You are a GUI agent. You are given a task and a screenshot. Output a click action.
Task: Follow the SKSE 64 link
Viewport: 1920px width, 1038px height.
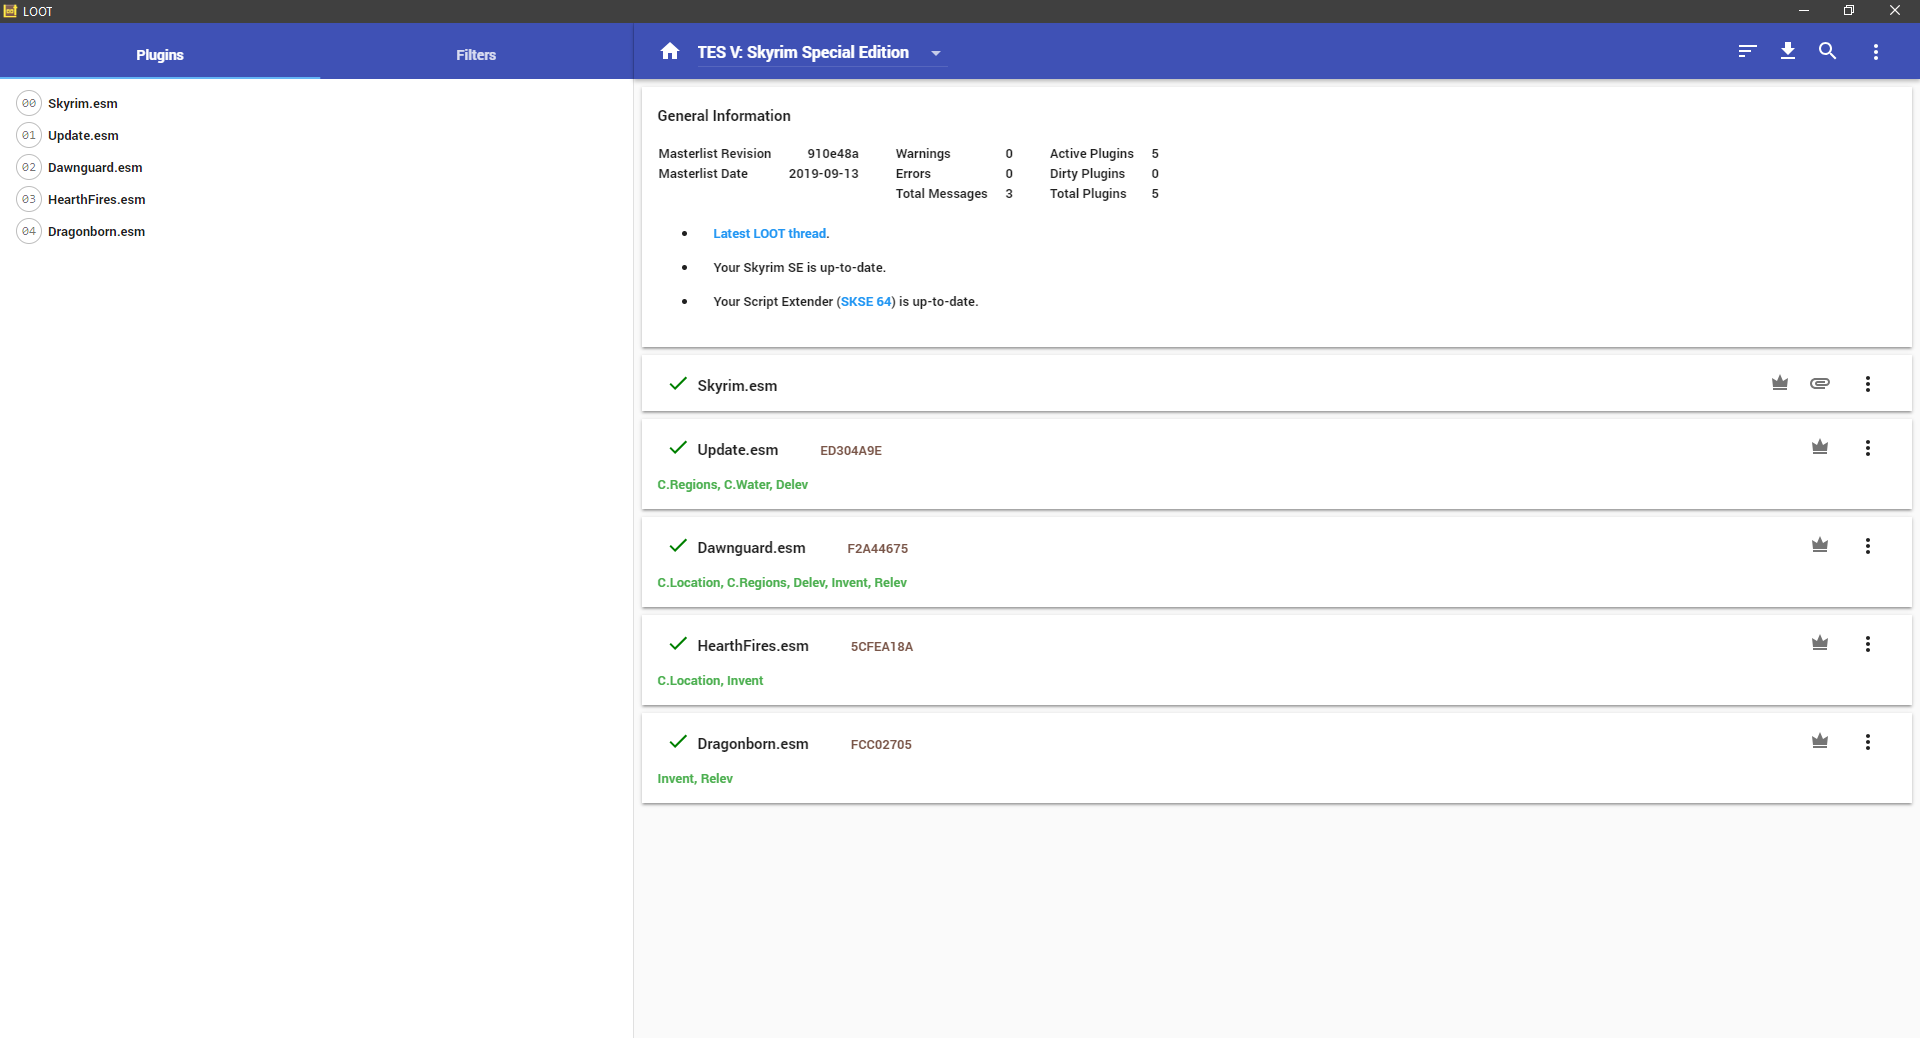tap(866, 302)
